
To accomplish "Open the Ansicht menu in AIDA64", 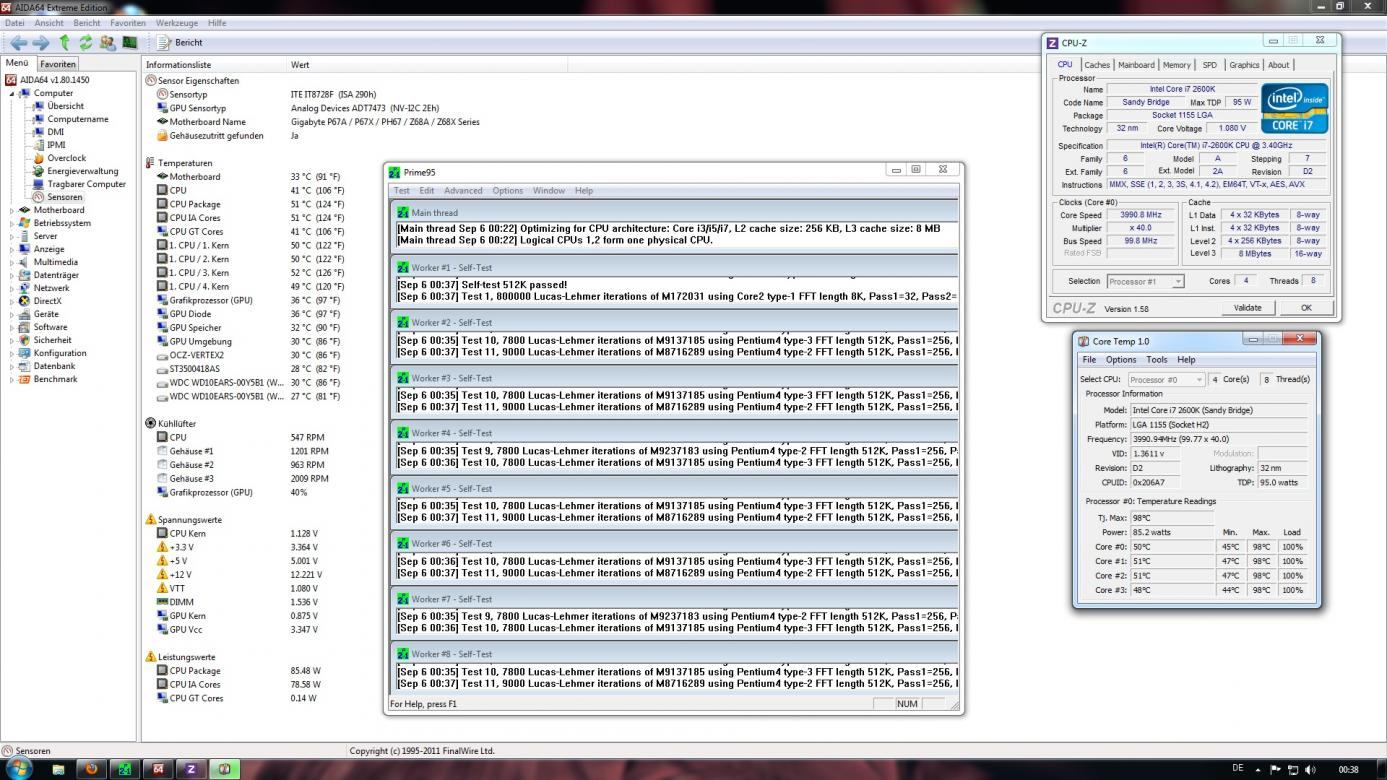I will click(x=49, y=22).
